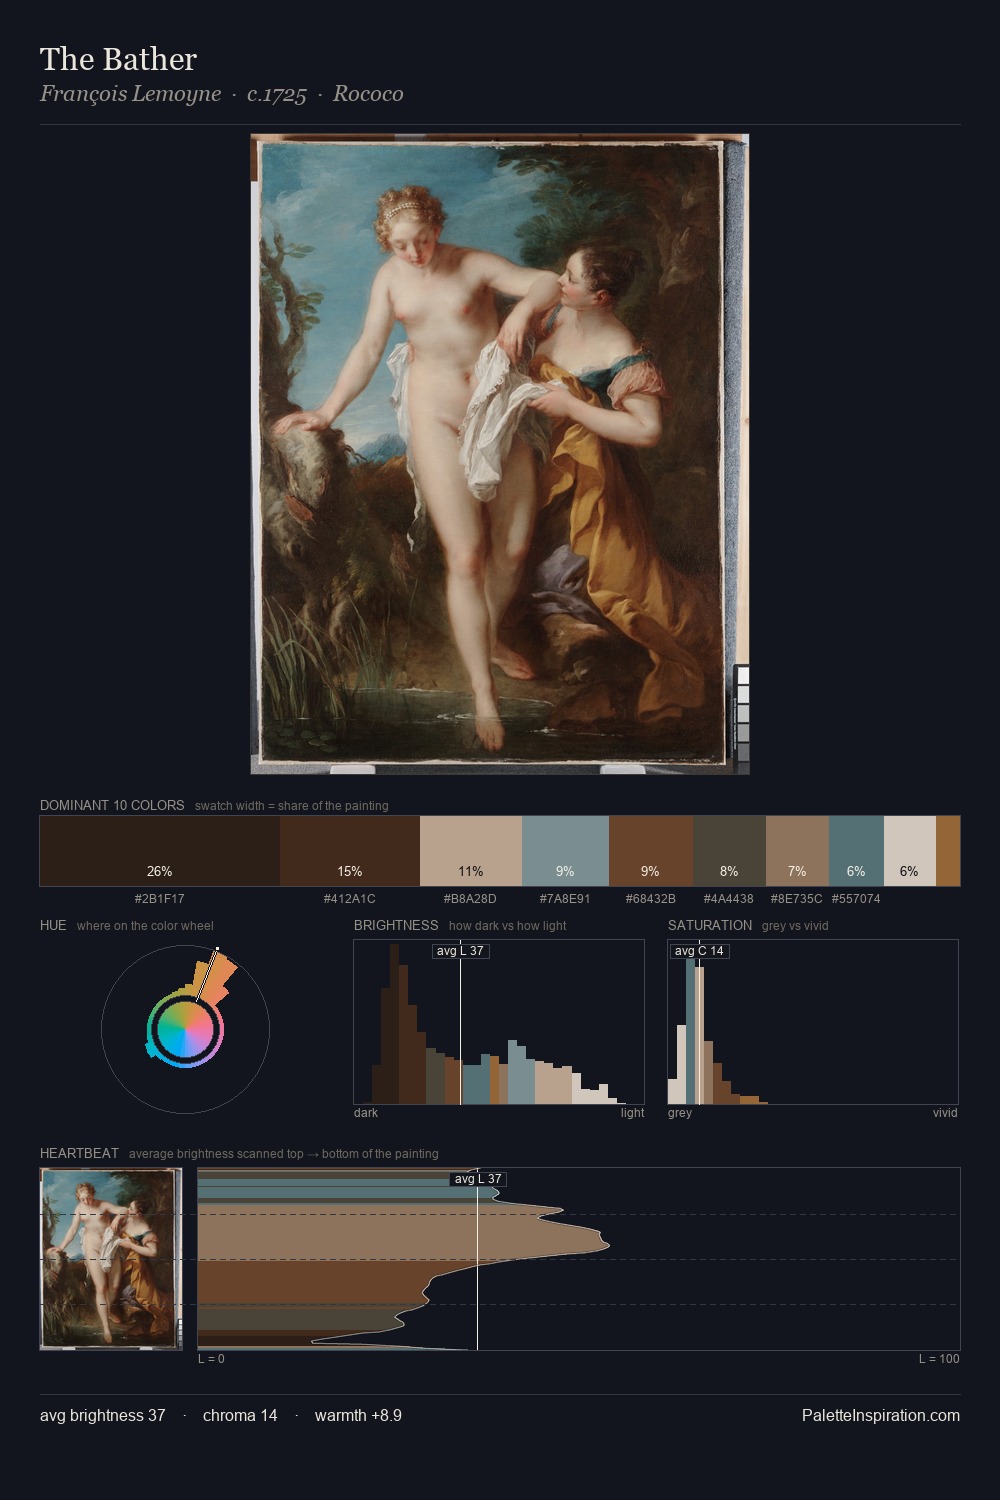Click the small painting thumbnail beside Heartbeat chart

[111, 1259]
